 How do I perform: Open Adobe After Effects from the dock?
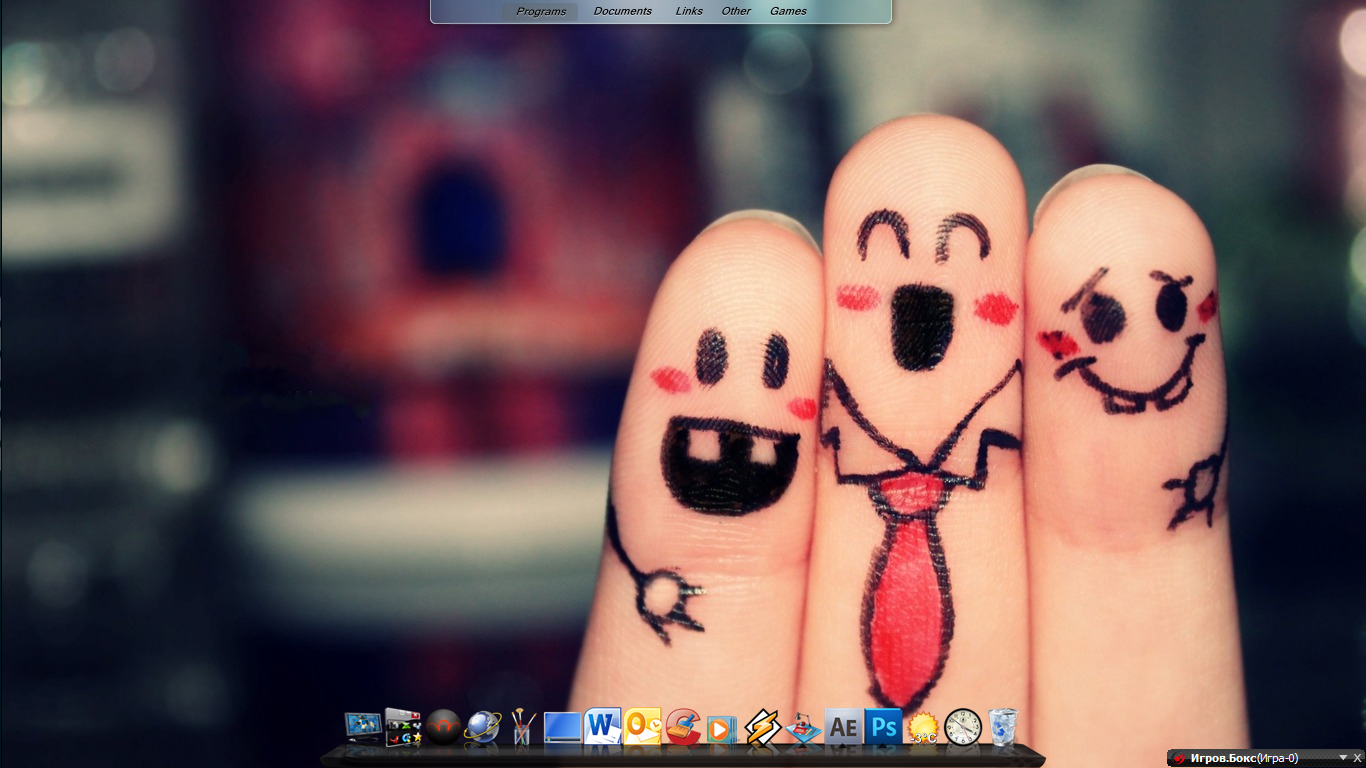pos(843,727)
